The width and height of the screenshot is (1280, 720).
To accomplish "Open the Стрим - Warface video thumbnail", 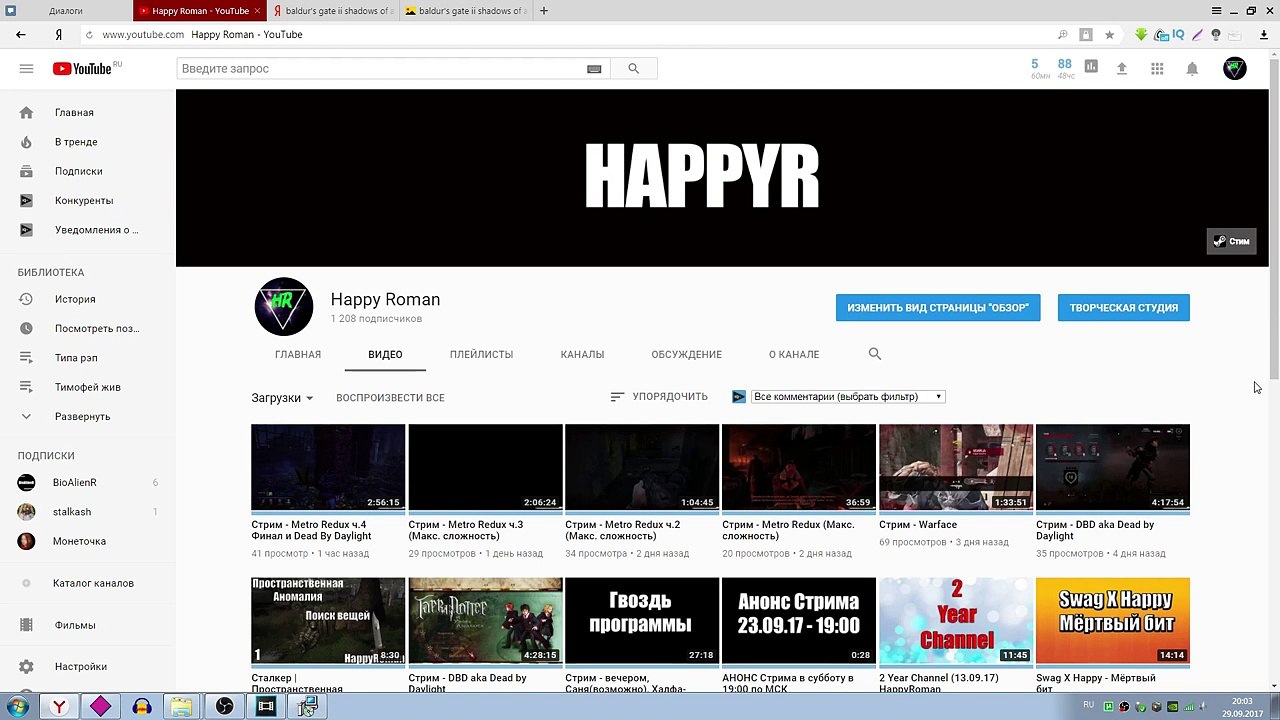I will 956,467.
